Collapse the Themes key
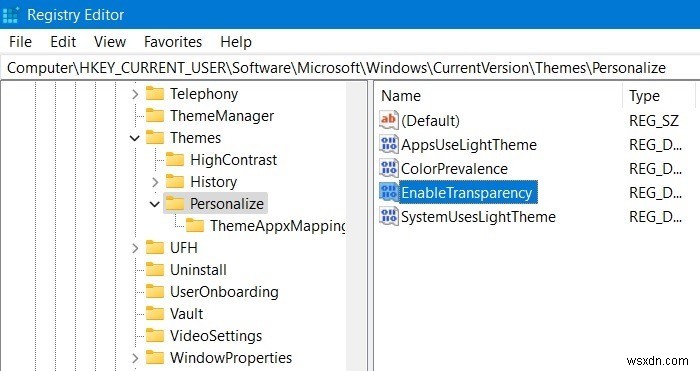This screenshot has height=371, width=700. (x=135, y=138)
